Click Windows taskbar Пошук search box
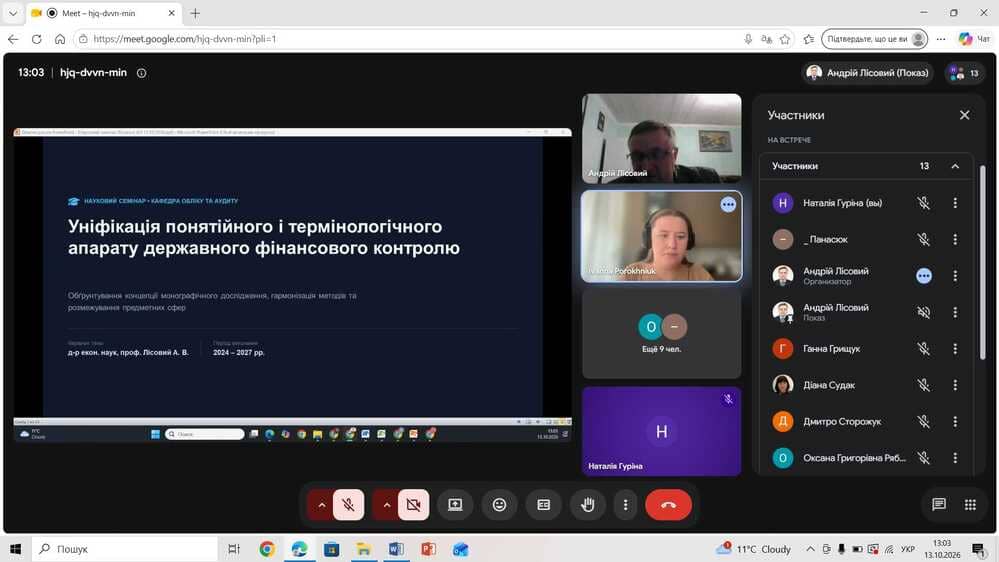Screen dimensions: 999x562 pyautogui.click(x=124, y=549)
